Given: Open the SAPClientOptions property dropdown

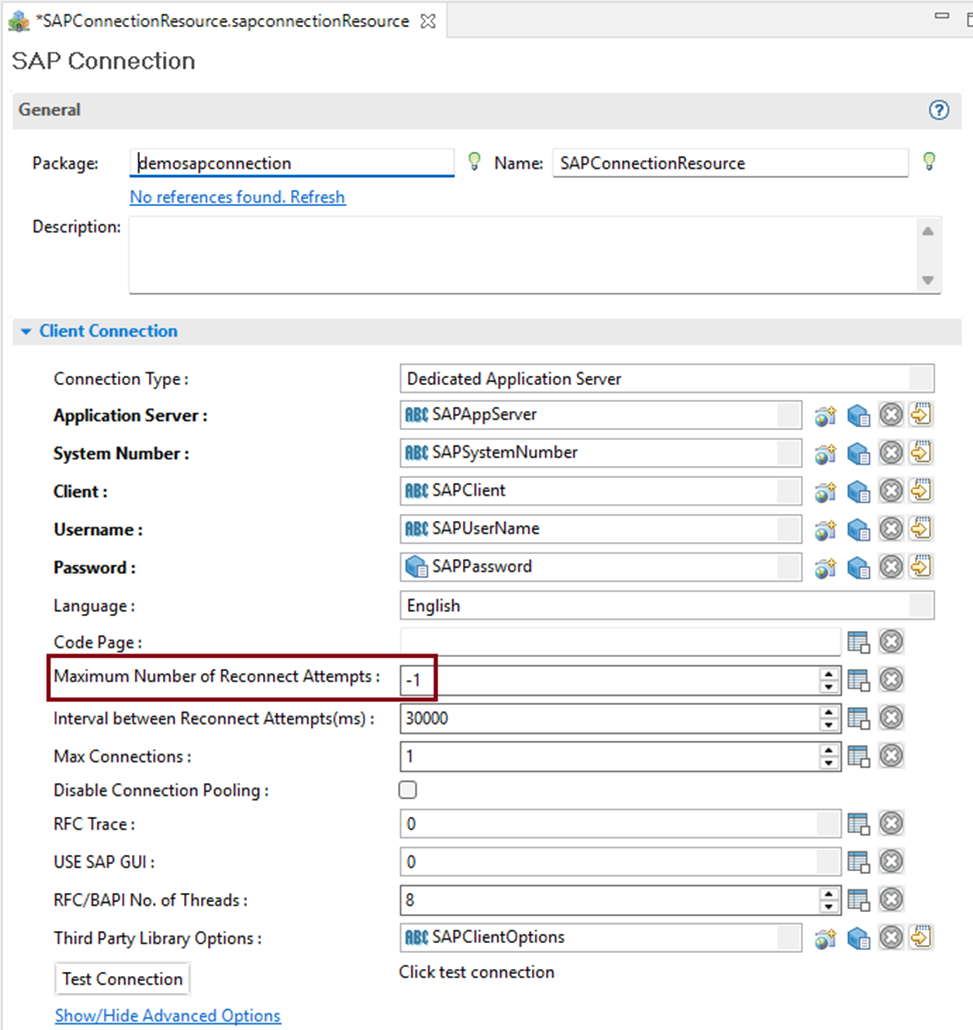Looking at the screenshot, I should [788, 937].
